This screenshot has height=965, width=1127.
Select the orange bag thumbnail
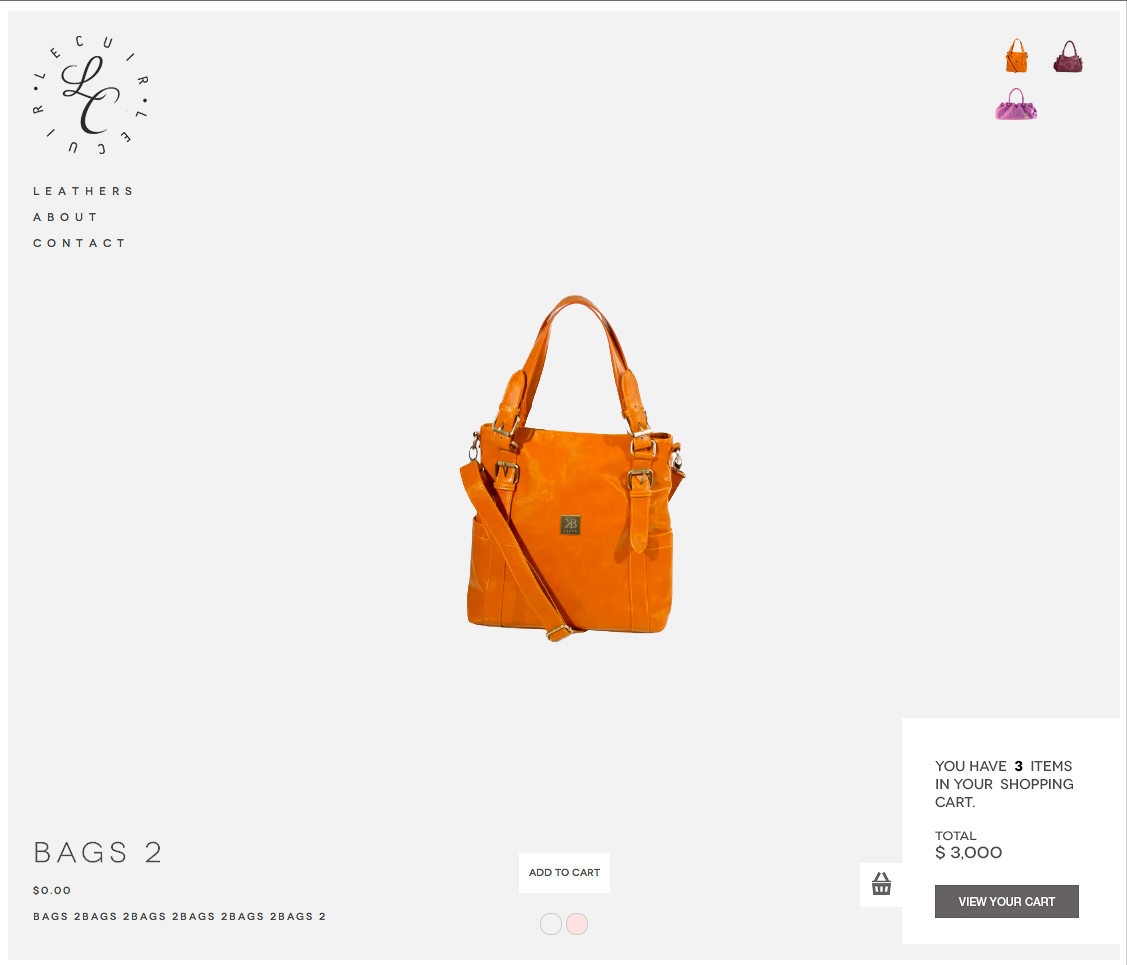coord(1016,56)
